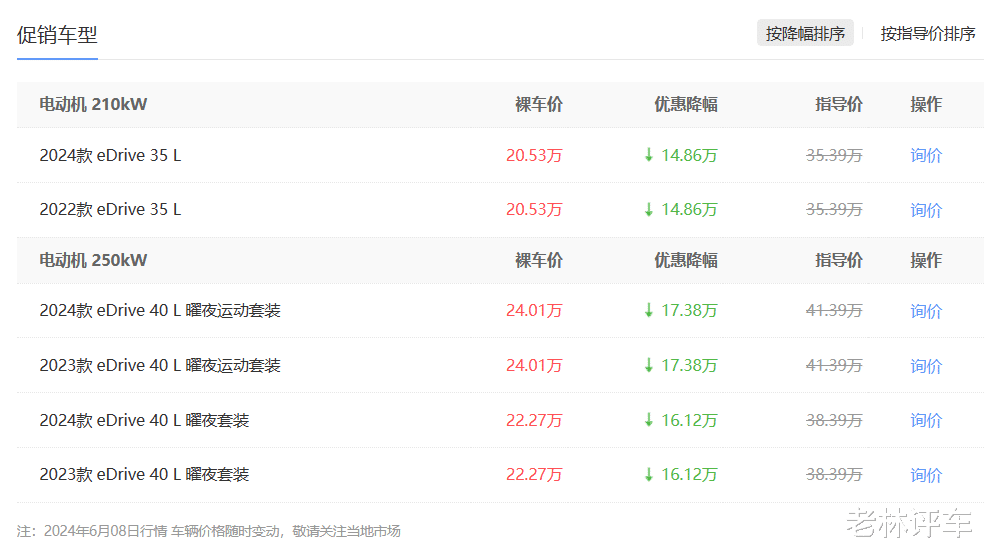Click 35.39万 guide price of 2022款 eDrive 35 L
The width and height of the screenshot is (989, 559).
(x=834, y=209)
